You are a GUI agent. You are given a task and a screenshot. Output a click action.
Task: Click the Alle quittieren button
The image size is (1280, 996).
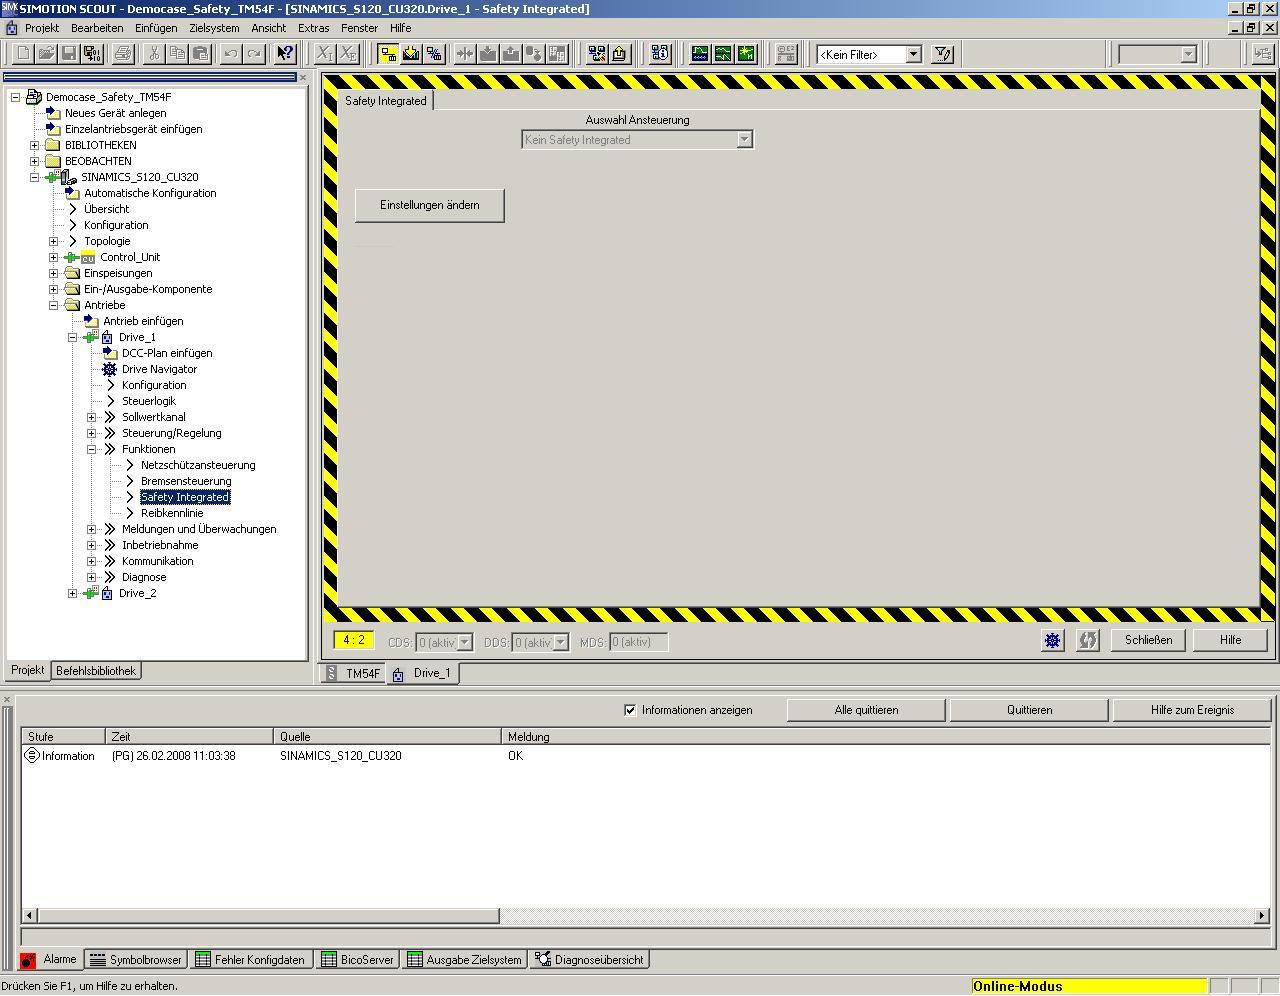(x=866, y=710)
